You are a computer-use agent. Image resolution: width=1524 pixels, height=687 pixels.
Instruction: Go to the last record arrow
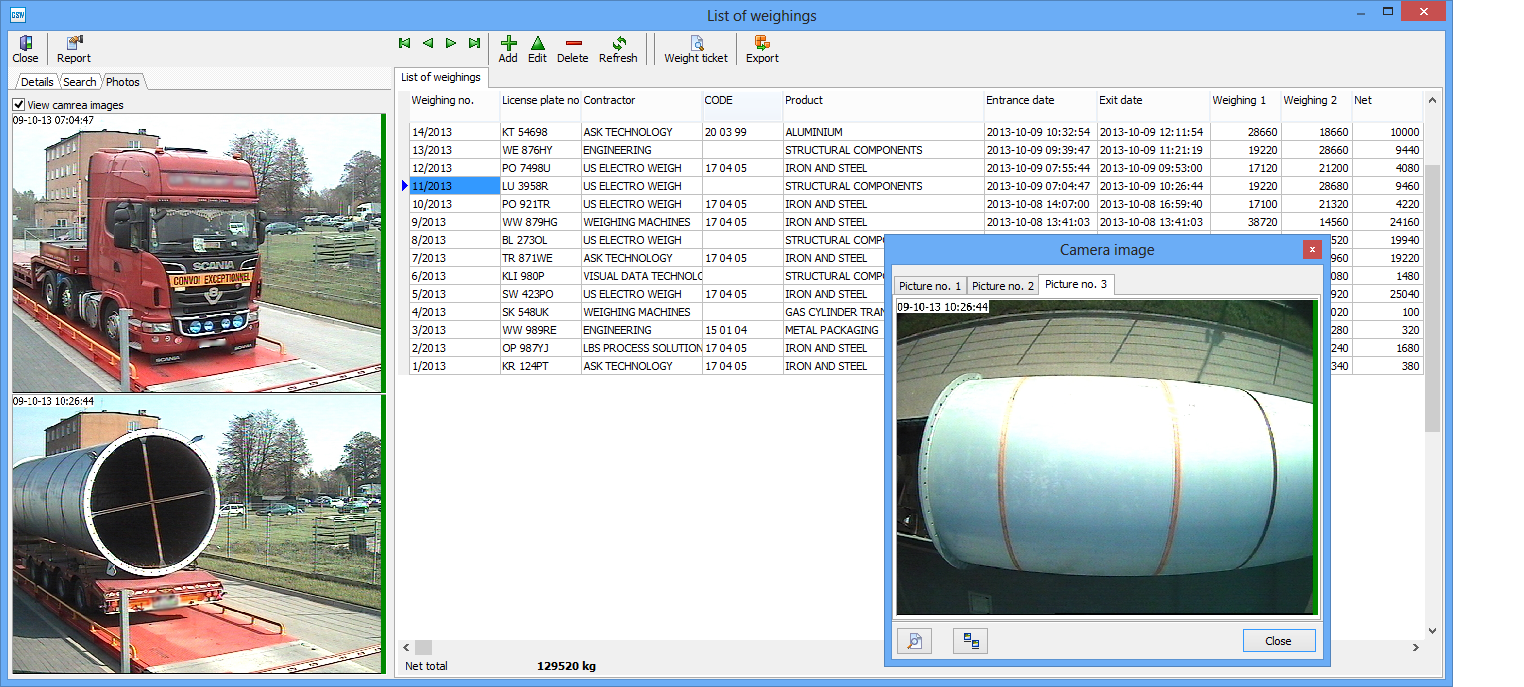[x=474, y=43]
